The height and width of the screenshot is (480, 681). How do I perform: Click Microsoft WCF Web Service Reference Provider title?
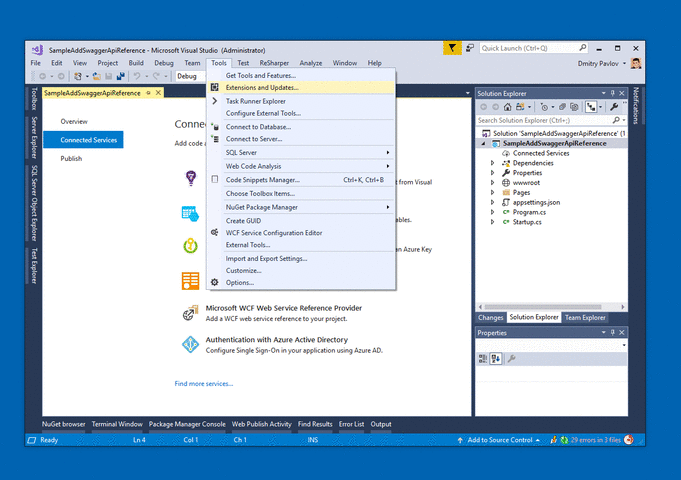click(284, 308)
